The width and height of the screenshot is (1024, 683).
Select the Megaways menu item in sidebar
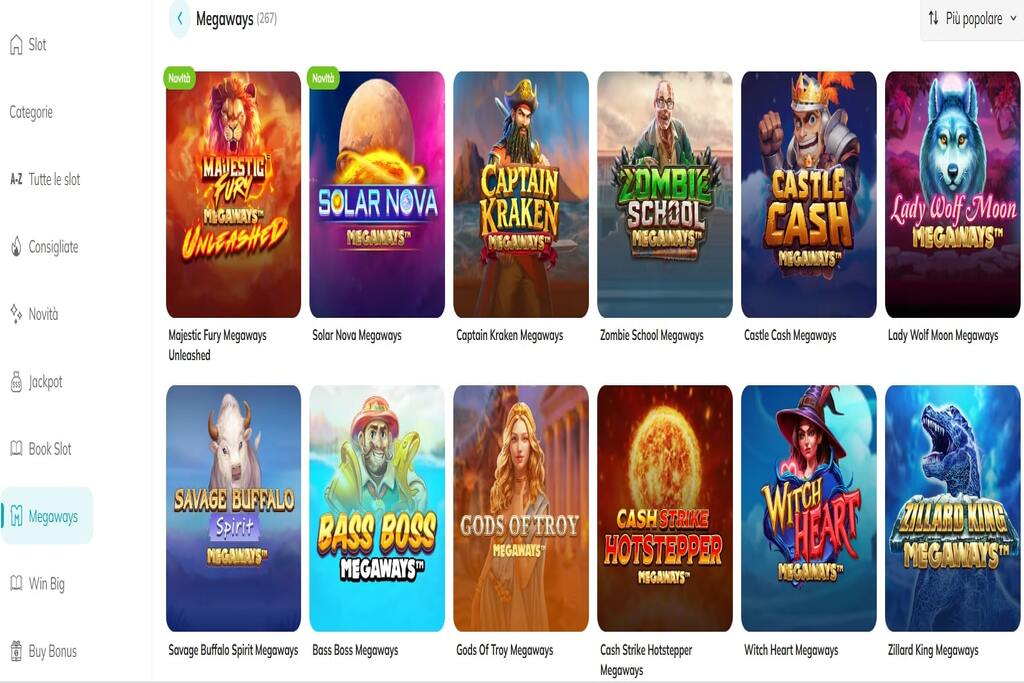point(47,516)
